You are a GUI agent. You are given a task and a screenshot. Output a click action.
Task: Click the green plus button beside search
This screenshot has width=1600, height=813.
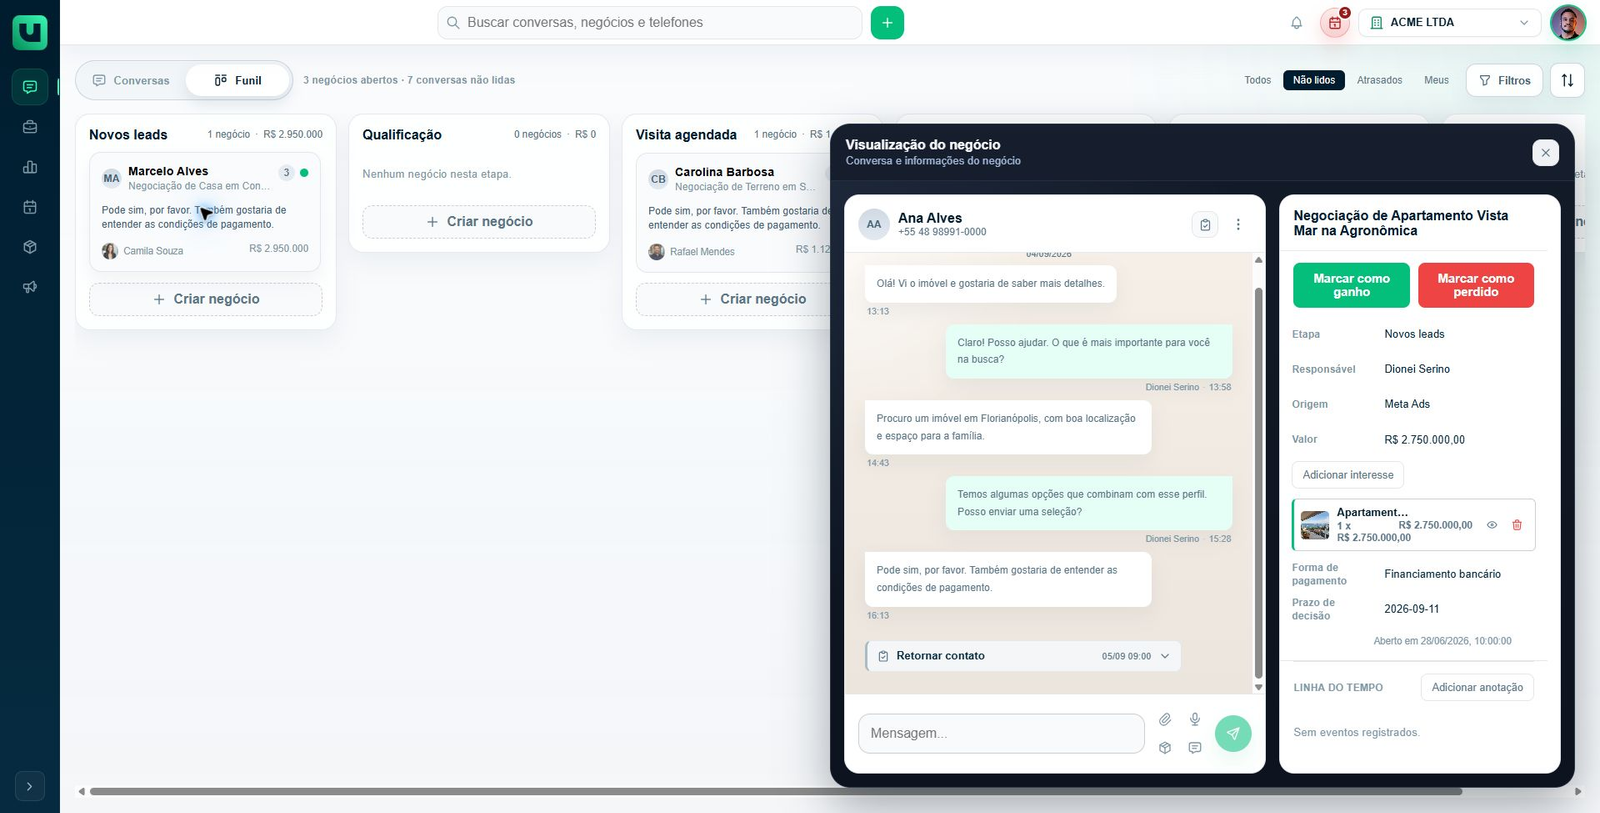pos(887,22)
